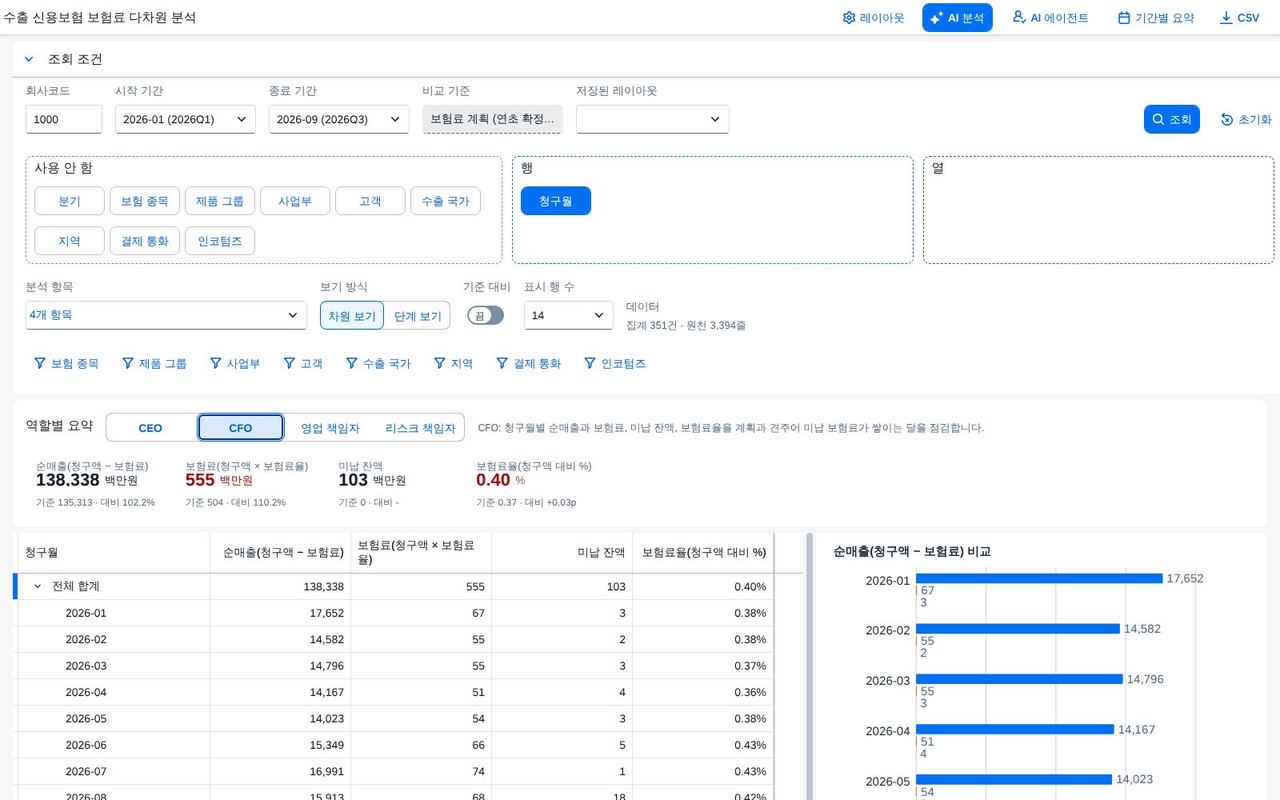This screenshot has width=1280, height=800.
Task: Open the 시작 기간 dropdown
Action: [x=185, y=119]
